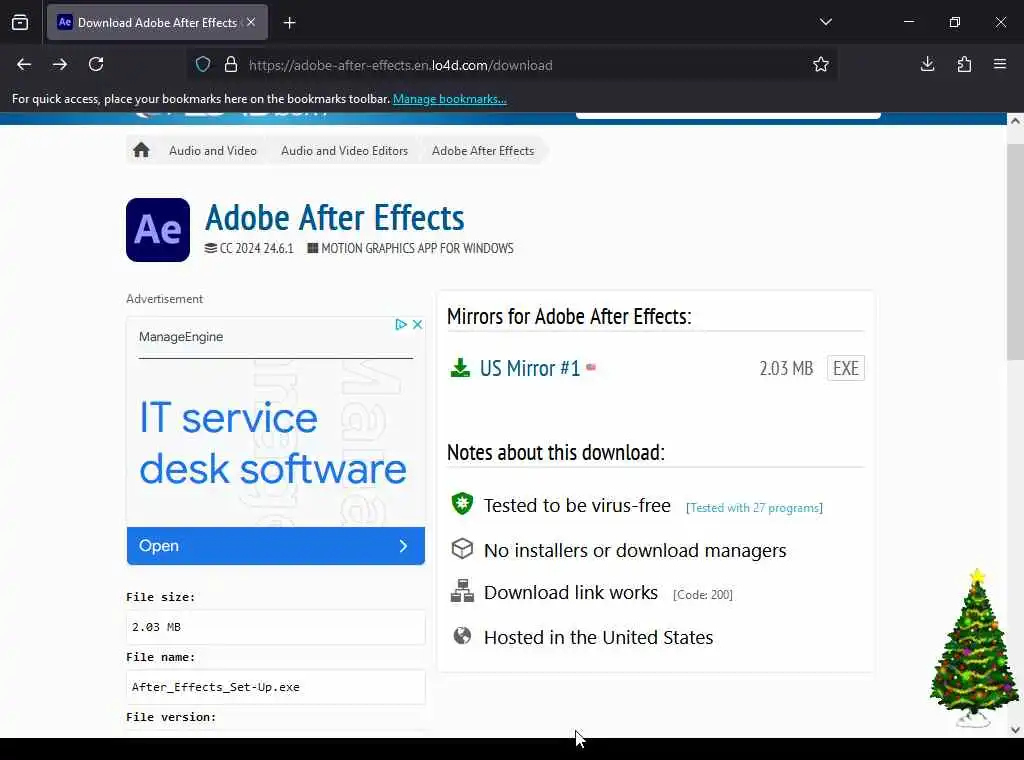Open Tested with 27 programs link
The width and height of the screenshot is (1024, 760).
[754, 508]
